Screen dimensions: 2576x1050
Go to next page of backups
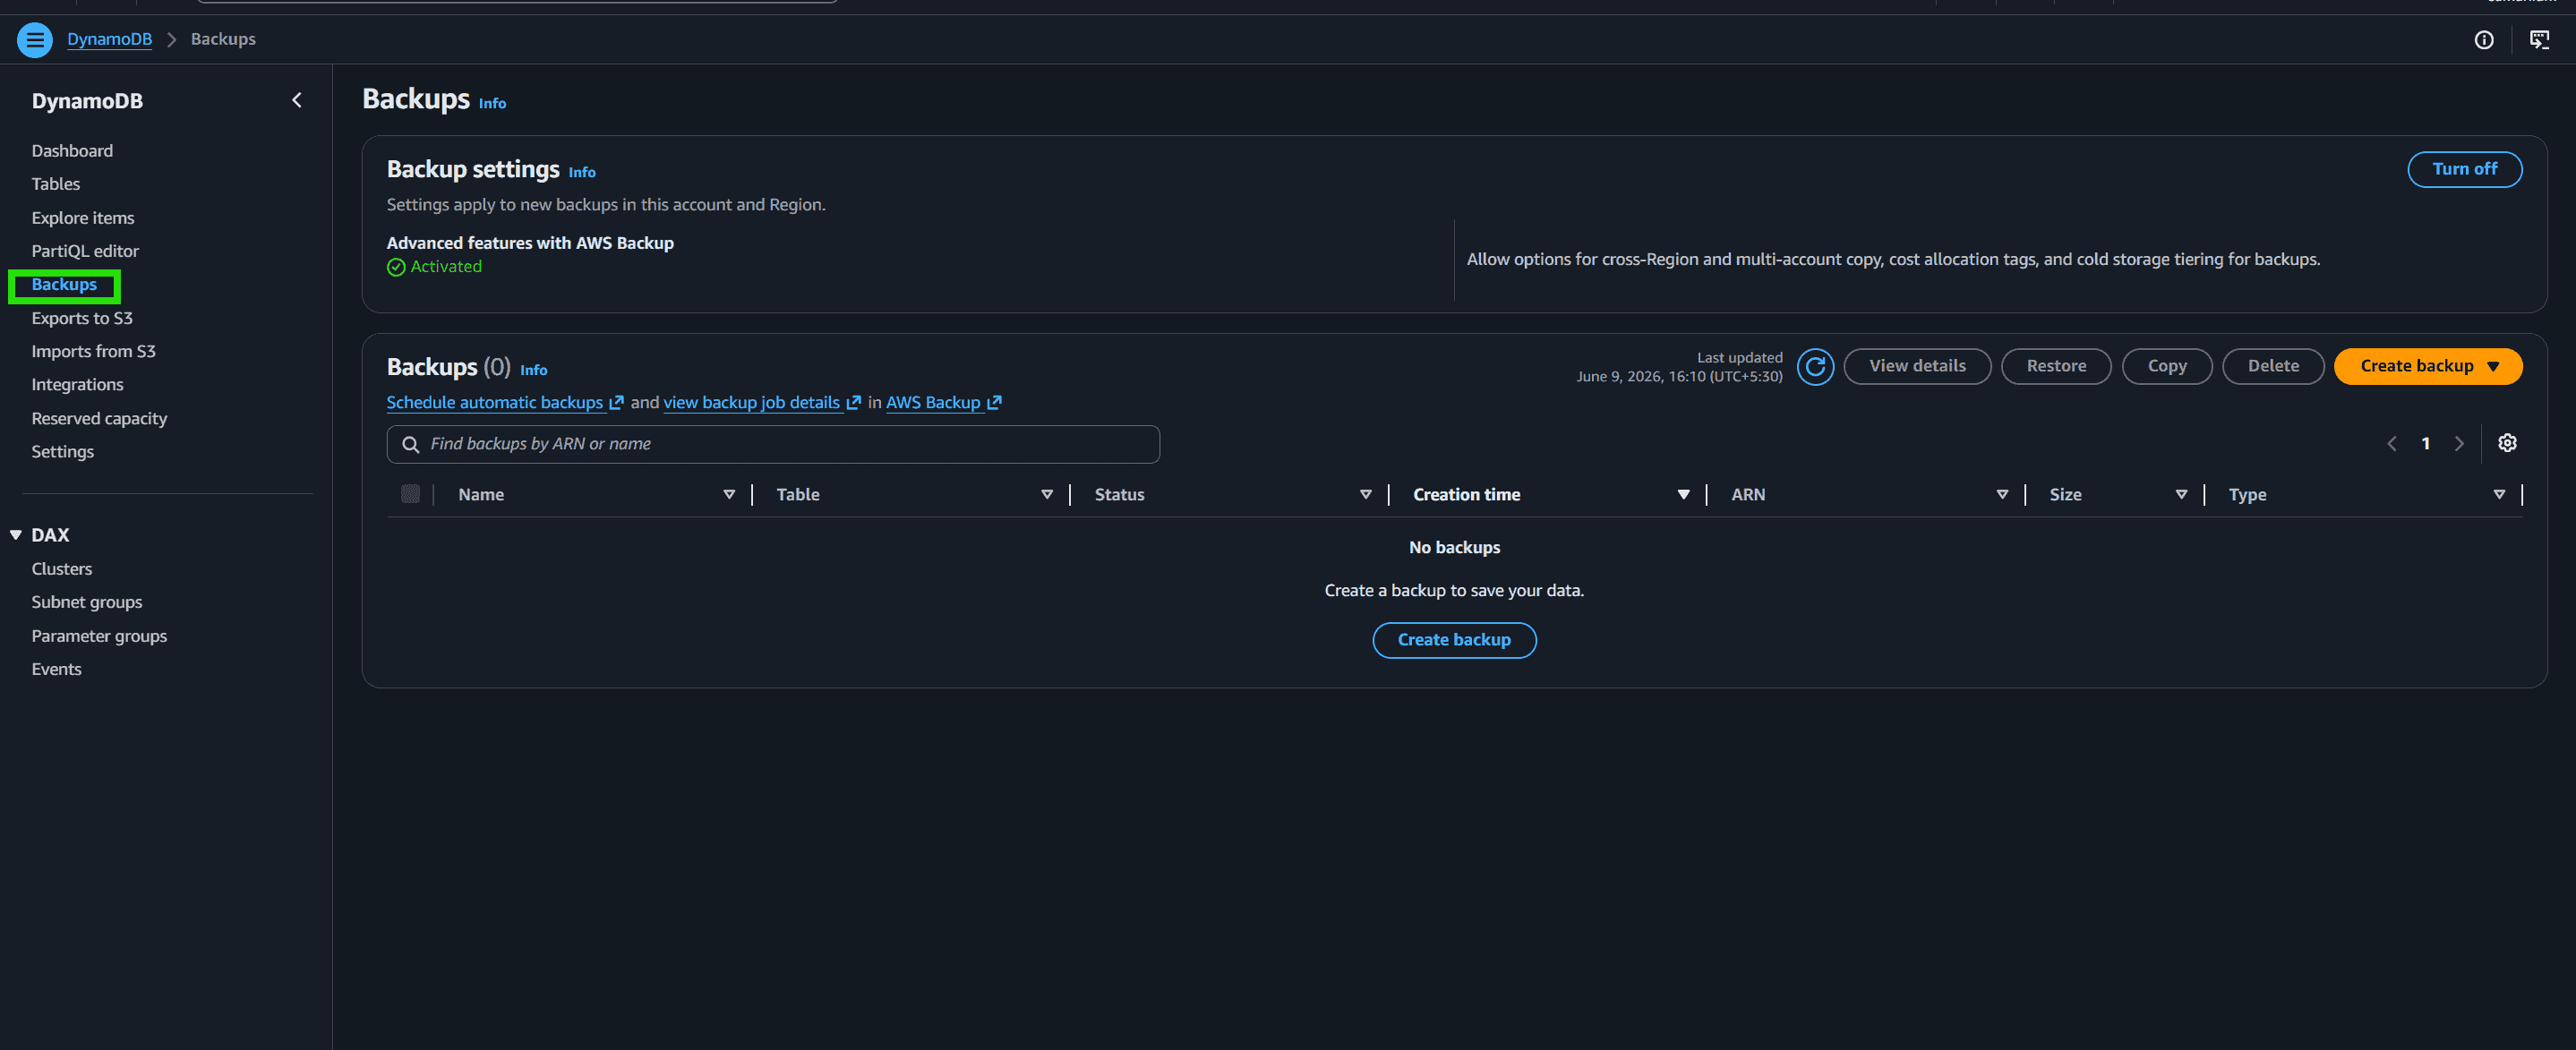point(2459,443)
